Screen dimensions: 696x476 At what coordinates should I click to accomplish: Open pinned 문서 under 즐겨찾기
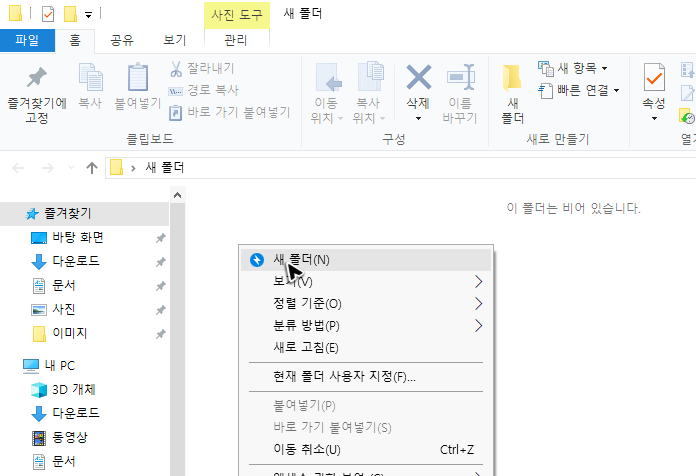pyautogui.click(x=63, y=285)
